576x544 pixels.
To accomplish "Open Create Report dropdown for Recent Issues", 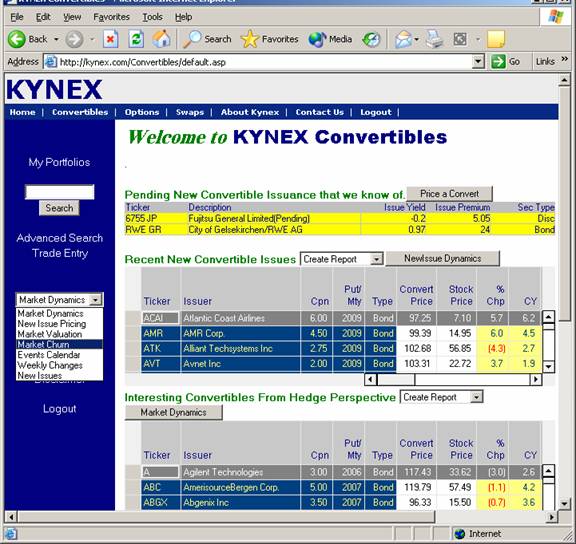I will (376, 259).
